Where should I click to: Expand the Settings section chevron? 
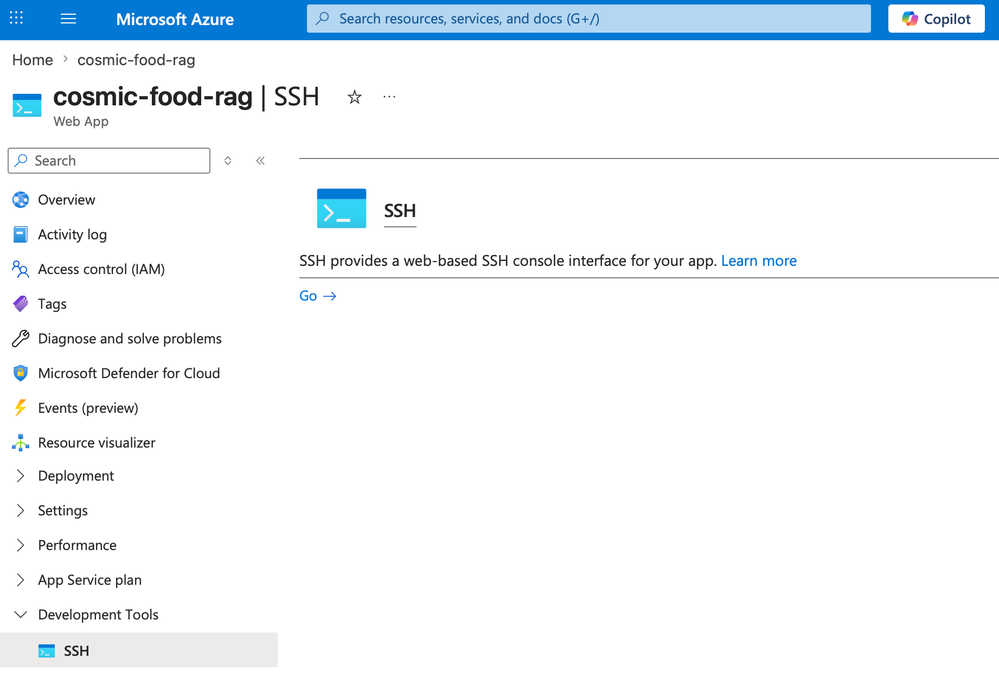click(20, 510)
